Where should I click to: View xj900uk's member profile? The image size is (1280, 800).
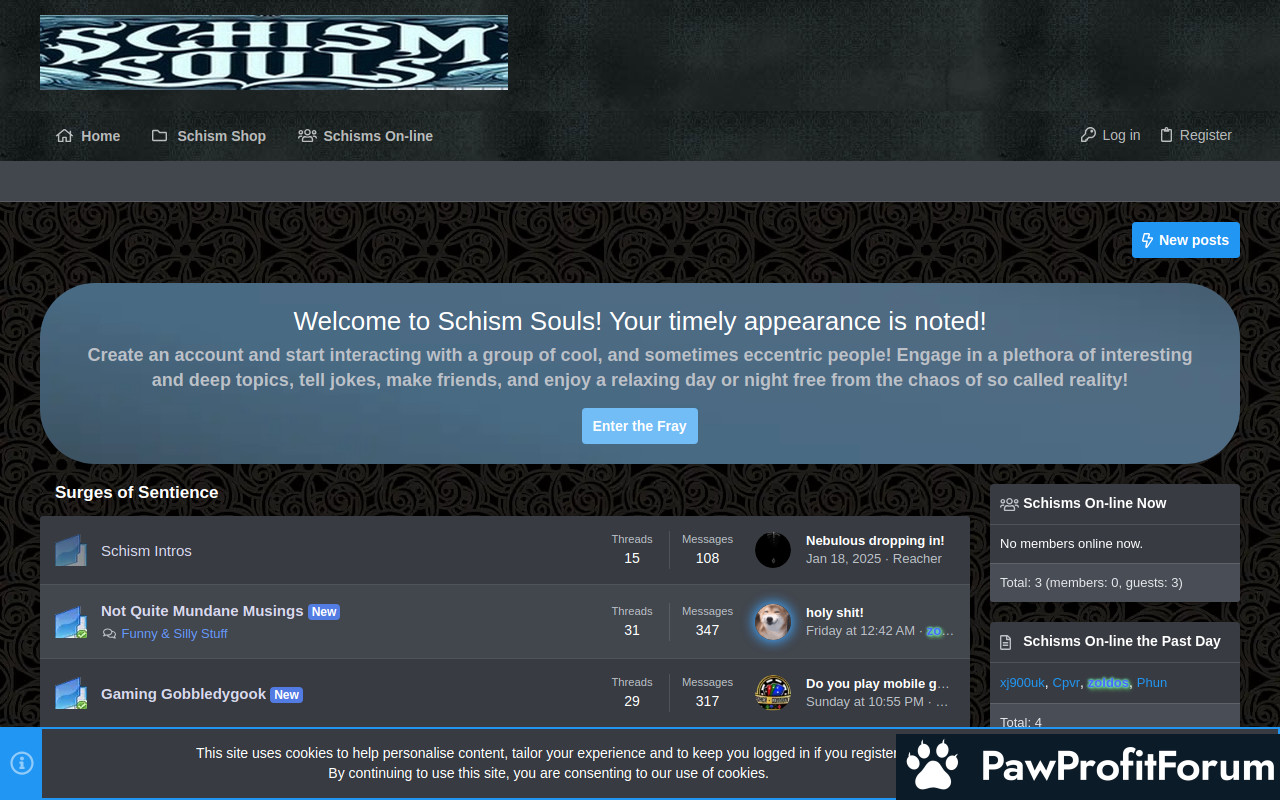1022,683
